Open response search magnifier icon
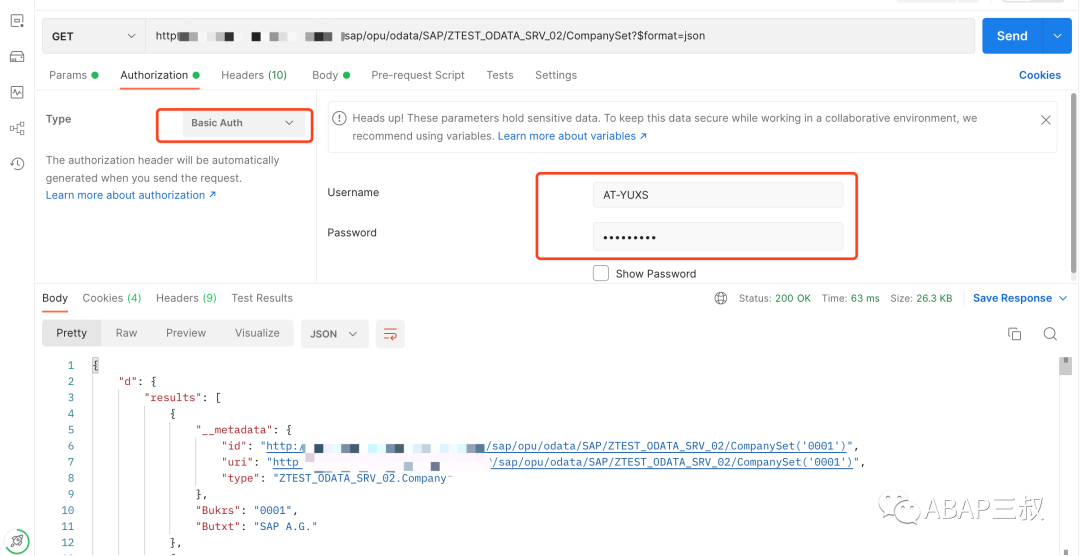Image resolution: width=1080 pixels, height=556 pixels. pos(1050,333)
